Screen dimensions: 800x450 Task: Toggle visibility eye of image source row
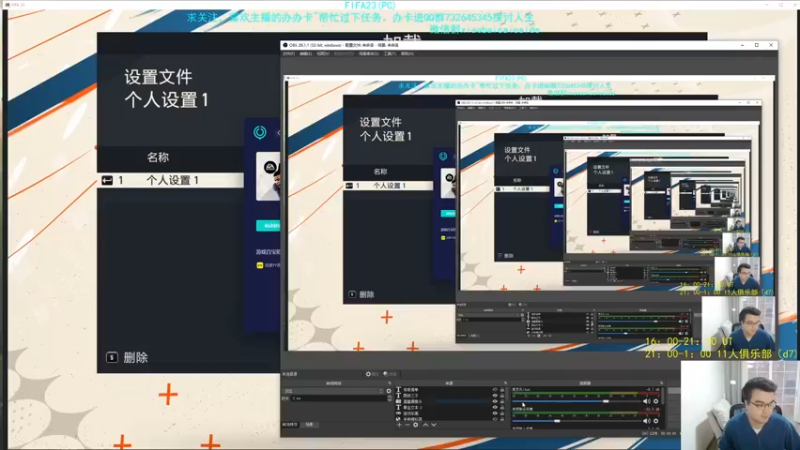[495, 401]
